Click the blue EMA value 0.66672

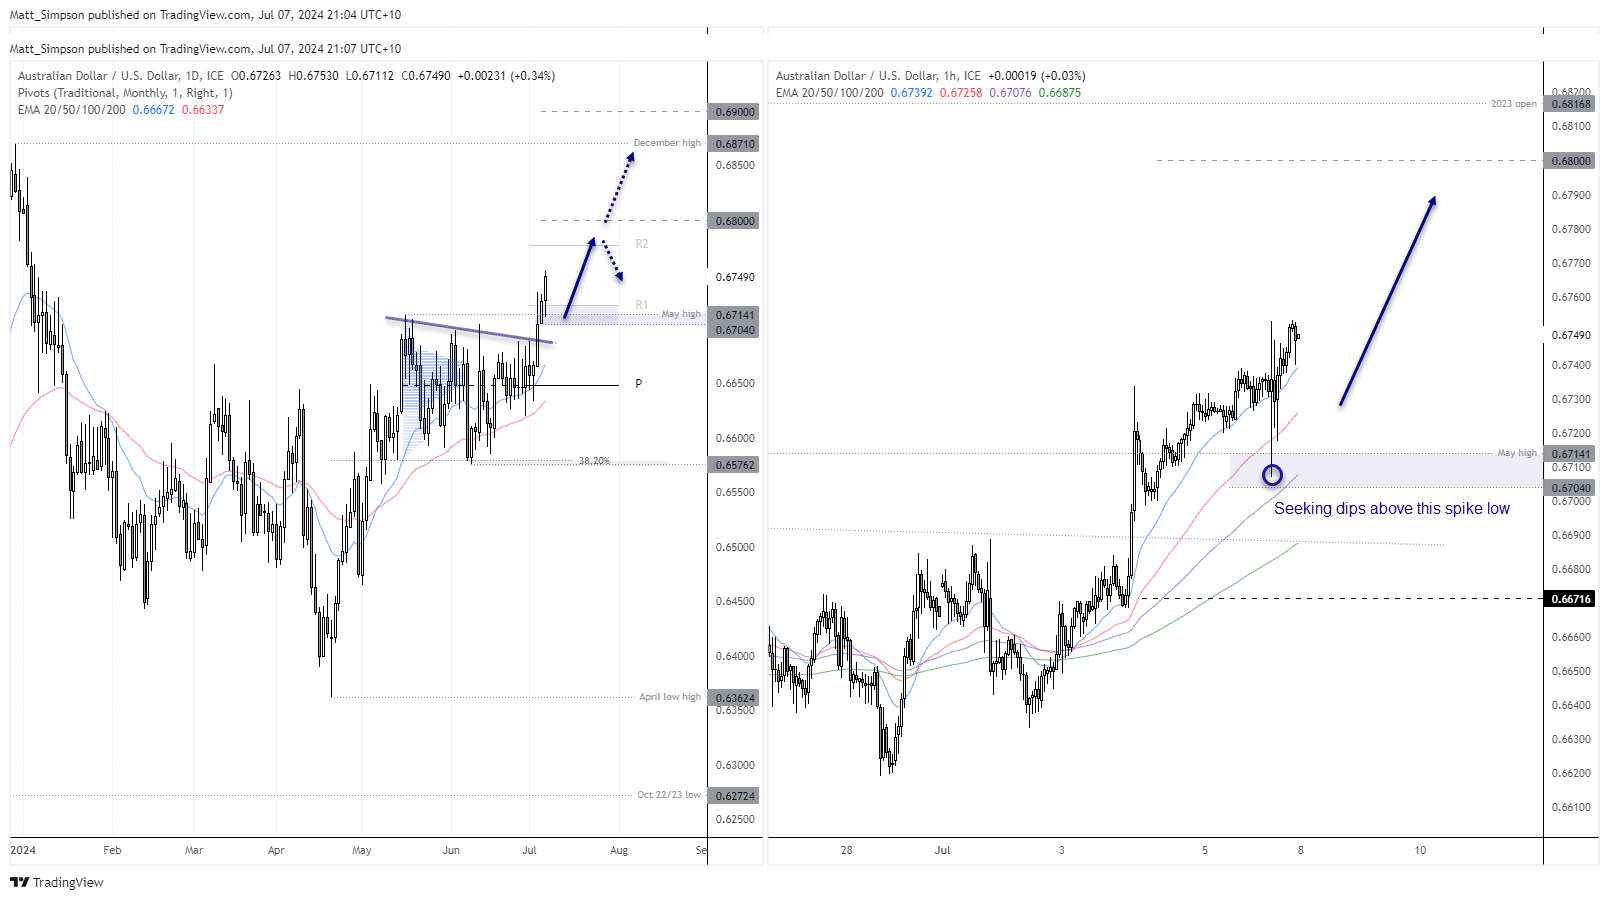click(153, 110)
